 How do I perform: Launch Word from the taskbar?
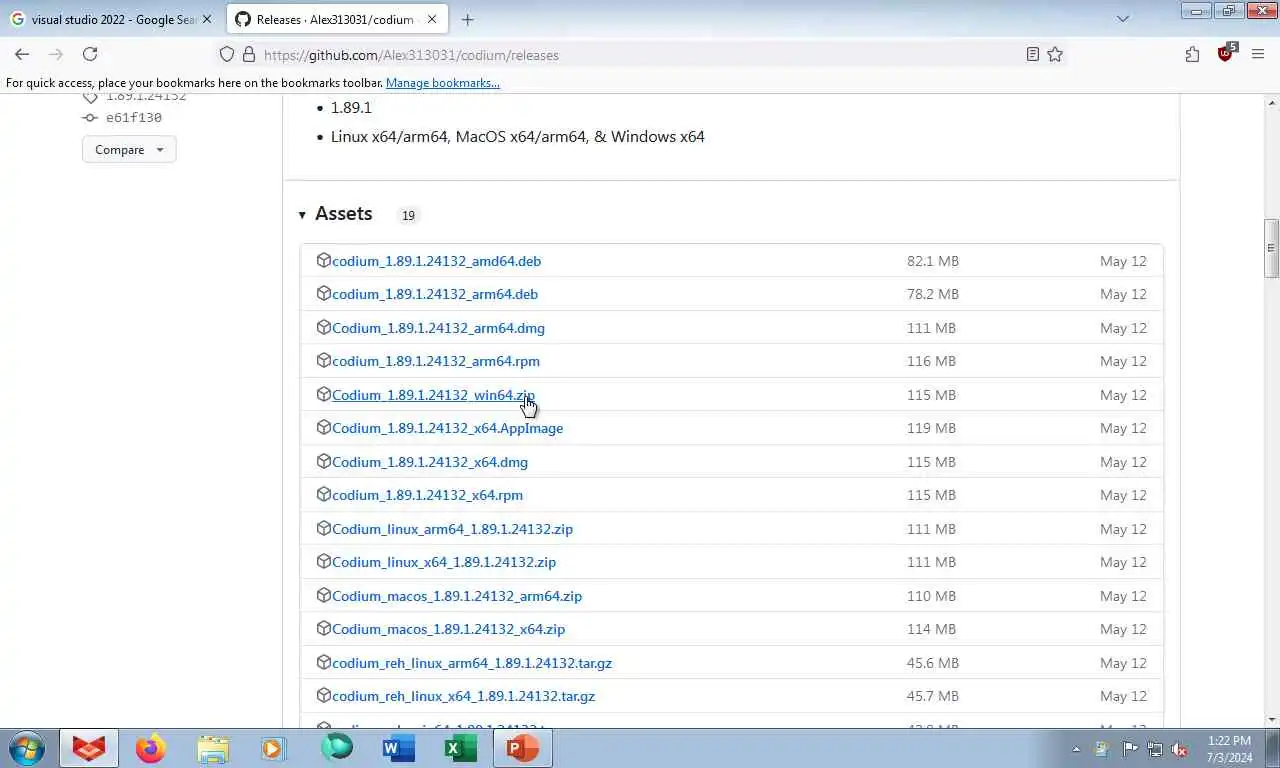click(x=398, y=748)
